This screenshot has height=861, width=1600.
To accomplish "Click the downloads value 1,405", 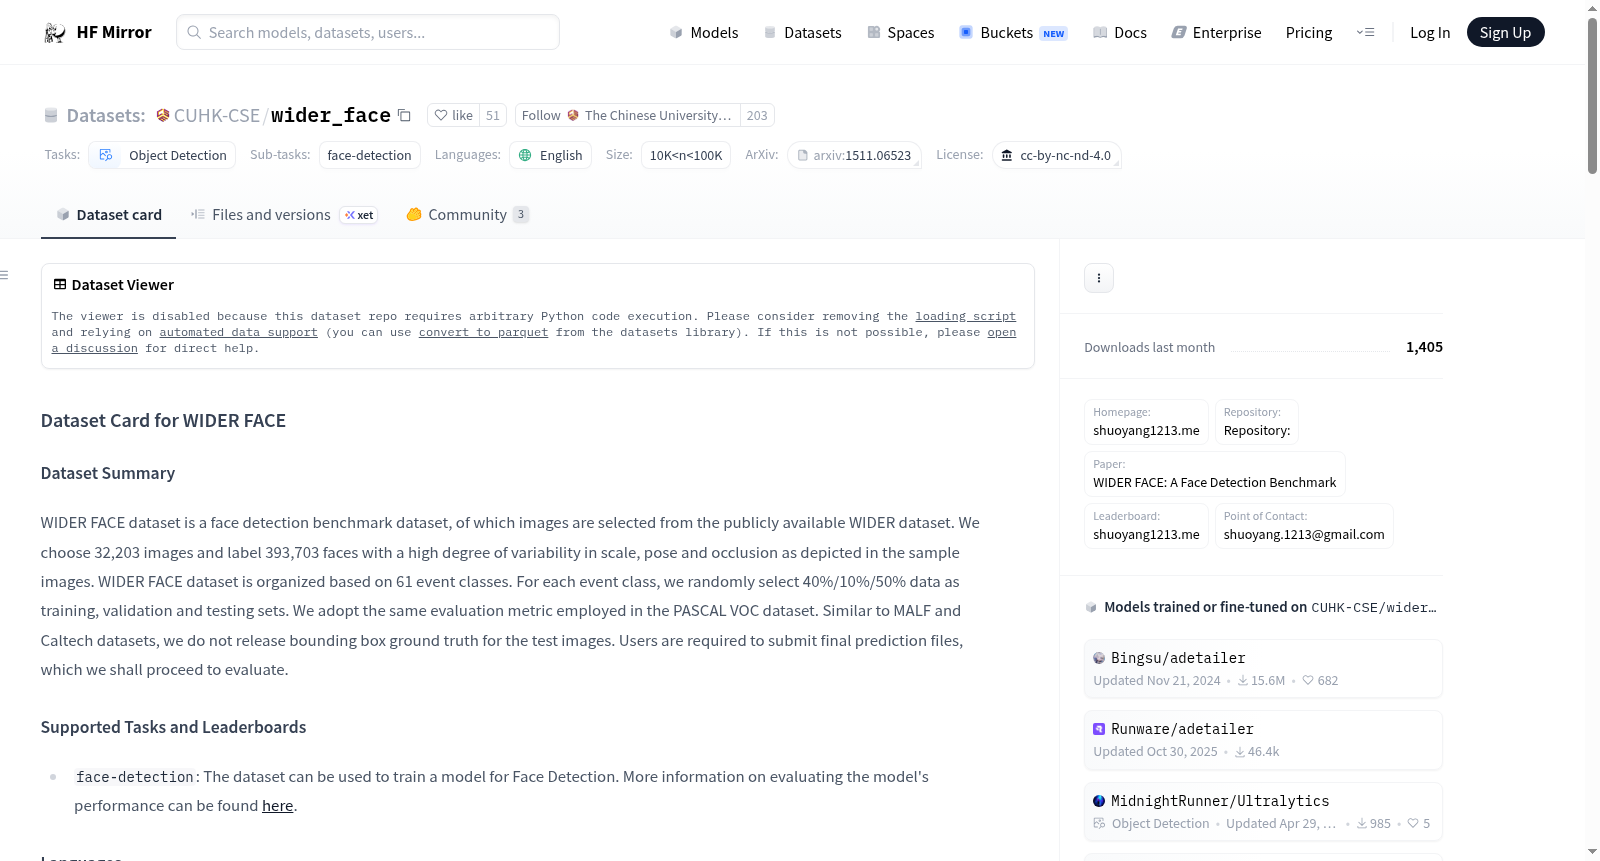I will tap(1424, 347).
